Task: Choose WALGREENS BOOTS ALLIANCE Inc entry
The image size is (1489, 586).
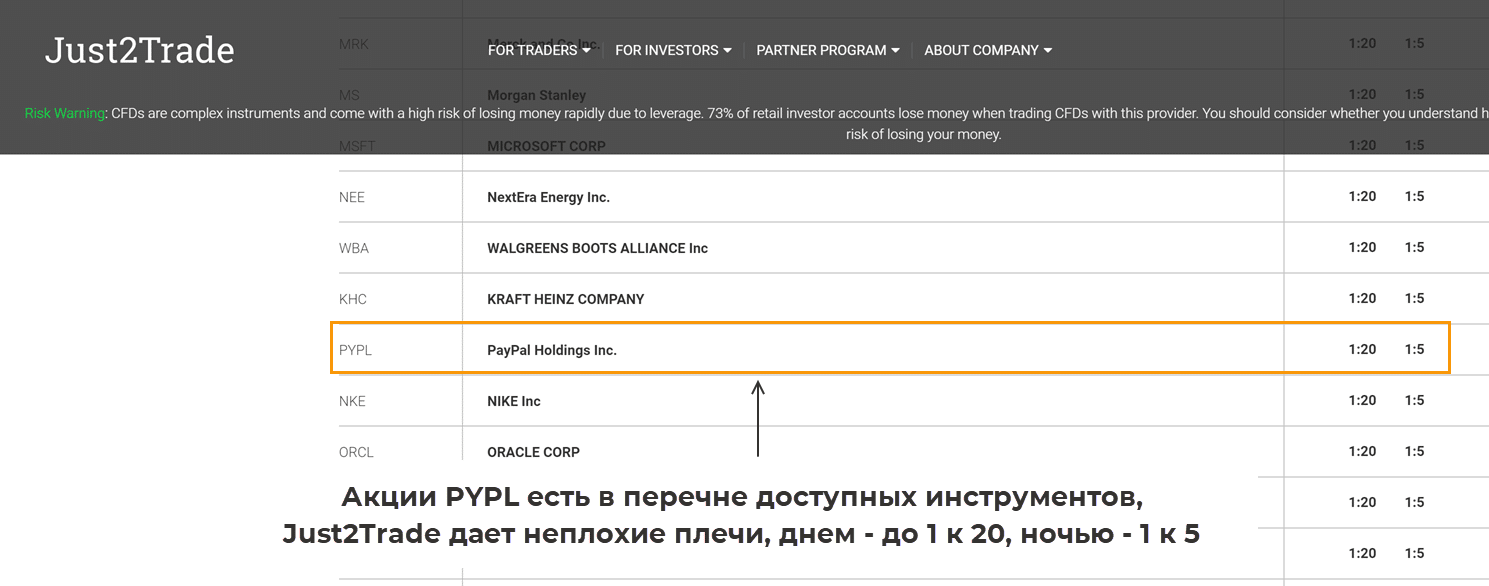Action: click(597, 248)
